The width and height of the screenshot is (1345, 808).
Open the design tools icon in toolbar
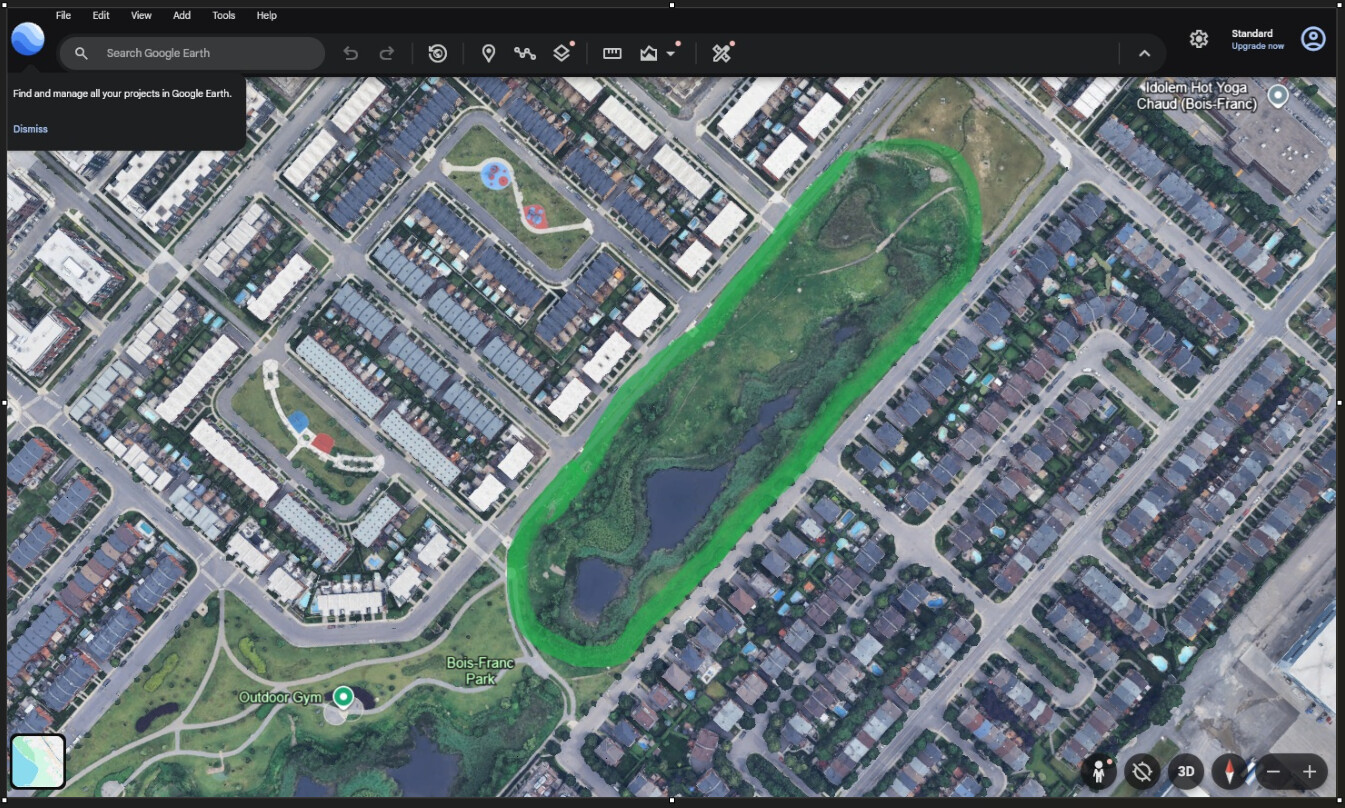[x=721, y=53]
